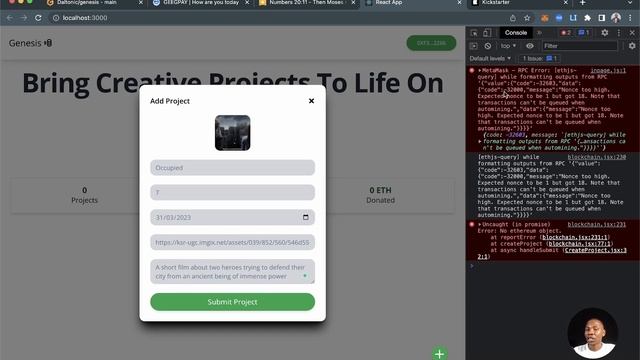Screen dimensions: 640x360
Task: Click the Genesis logo link
Action: pyautogui.click(x=30, y=43)
